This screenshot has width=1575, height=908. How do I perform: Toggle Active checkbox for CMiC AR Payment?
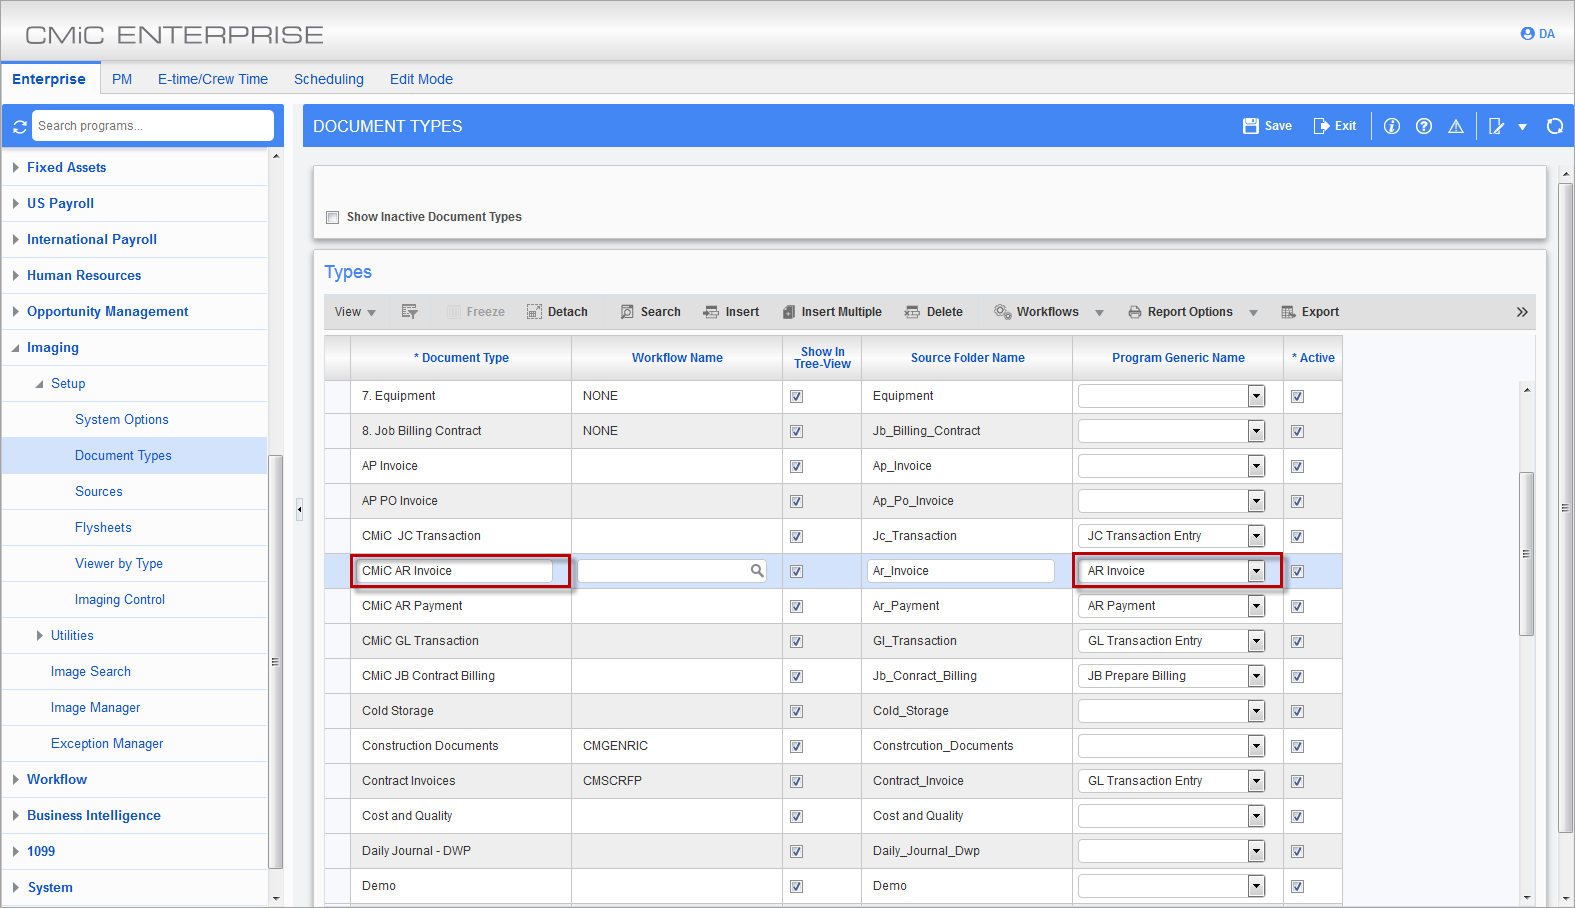(1298, 606)
